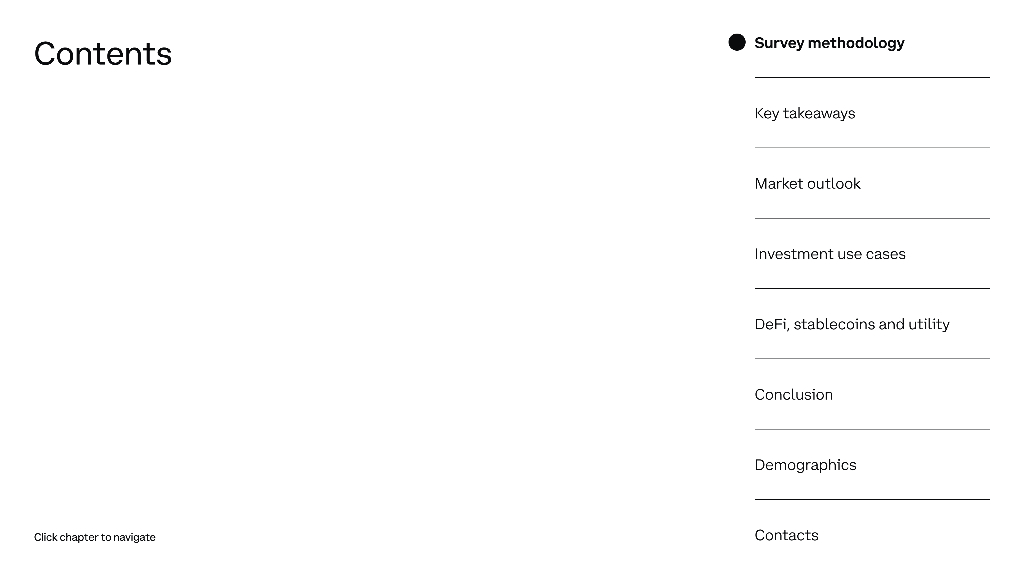The width and height of the screenshot is (1024, 576).
Task: Click the divider line under Market outlook
Action: point(872,218)
